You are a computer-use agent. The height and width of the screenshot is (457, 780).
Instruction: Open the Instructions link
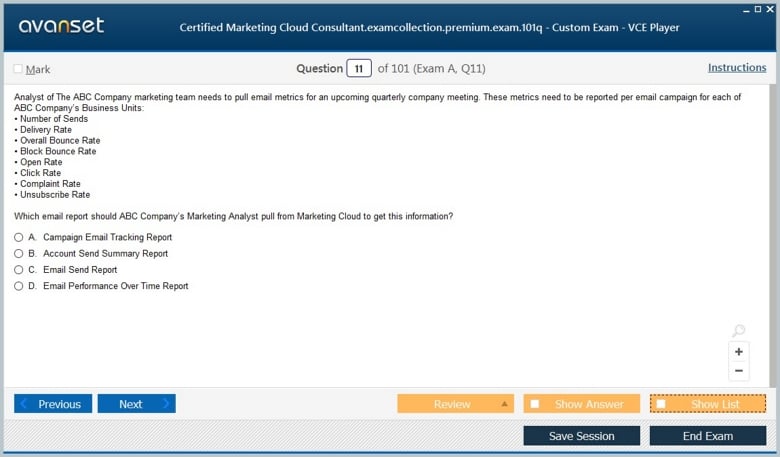[736, 68]
